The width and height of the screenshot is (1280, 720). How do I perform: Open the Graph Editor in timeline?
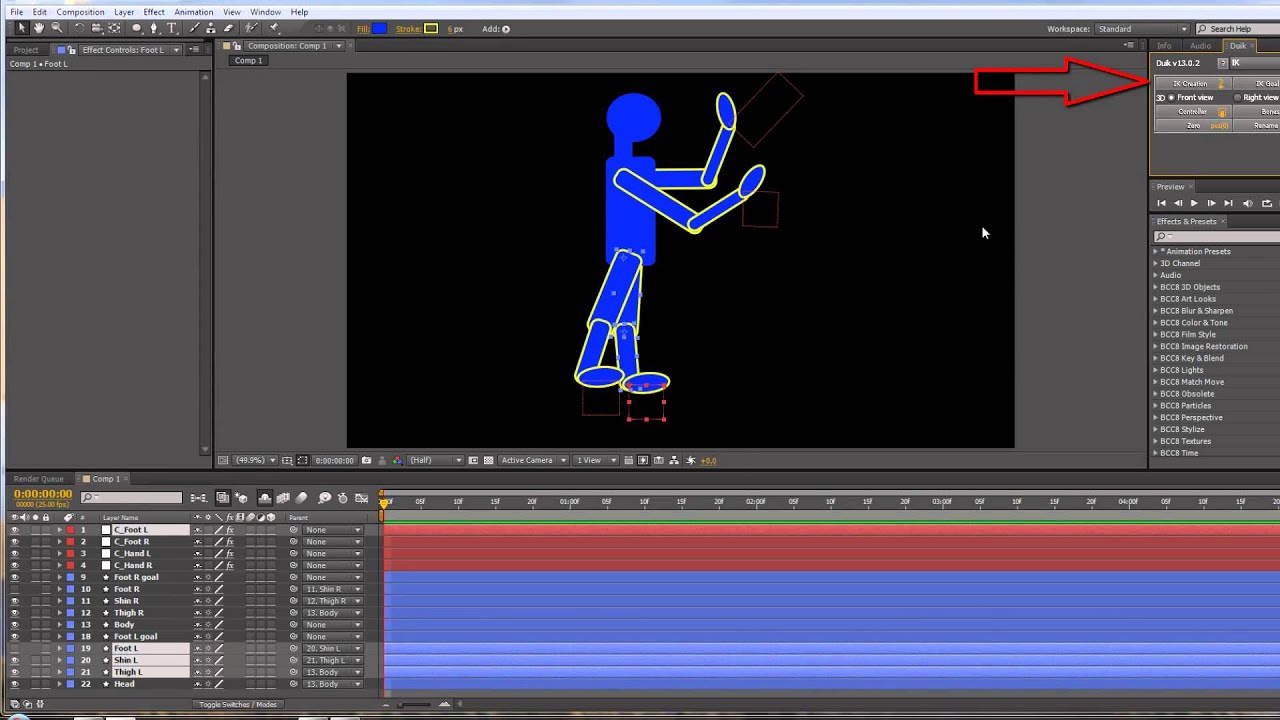pyautogui.click(x=361, y=498)
